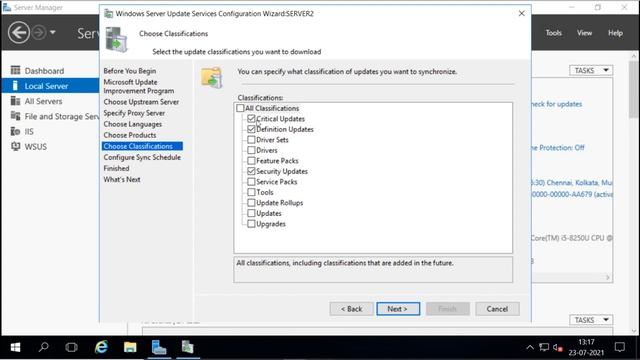Viewport: 640px width, 360px height.
Task: Check Upgrades checkbox
Action: [x=251, y=224]
